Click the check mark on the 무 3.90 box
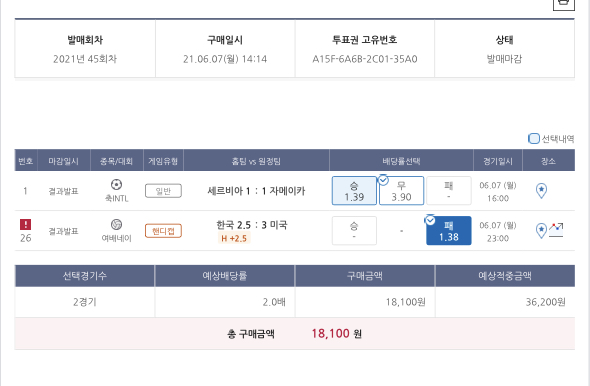Image resolution: width=590 pixels, height=386 pixels. pos(383,180)
